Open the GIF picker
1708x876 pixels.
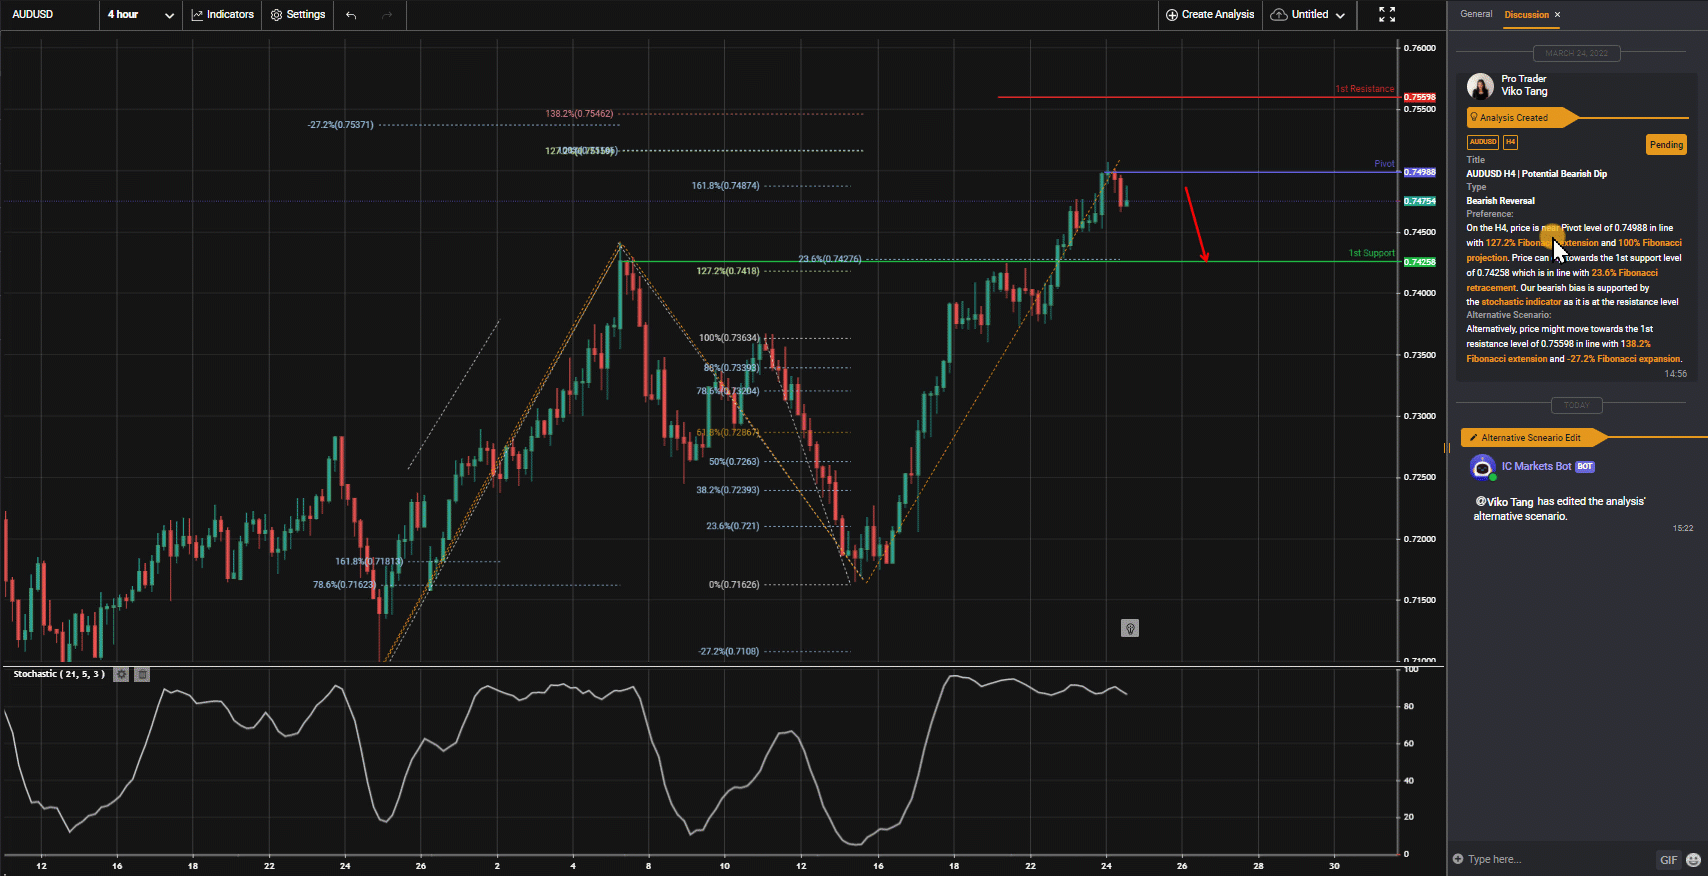click(x=1668, y=860)
